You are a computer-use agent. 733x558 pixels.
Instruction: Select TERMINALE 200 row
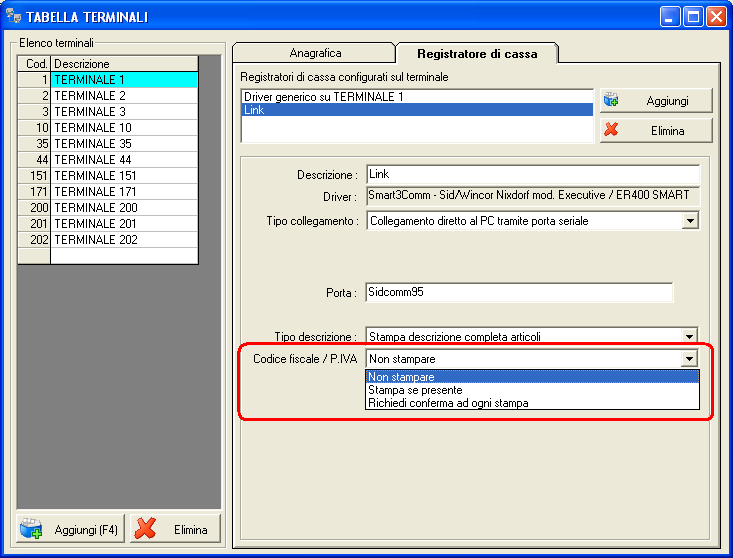click(x=124, y=207)
